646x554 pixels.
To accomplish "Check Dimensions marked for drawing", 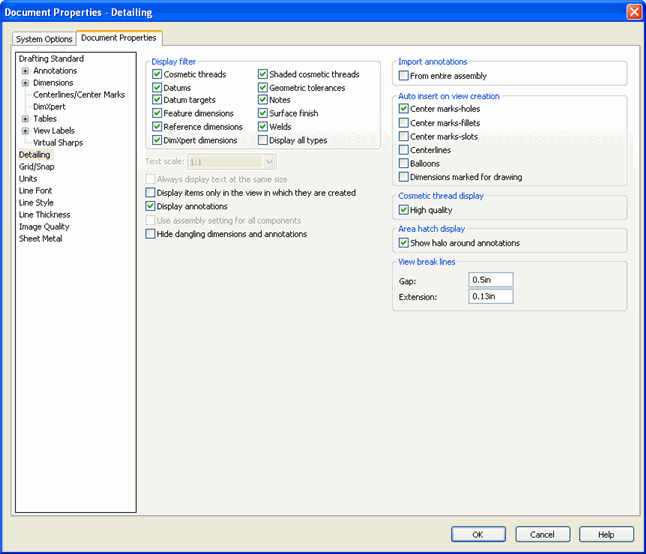I will coord(404,177).
